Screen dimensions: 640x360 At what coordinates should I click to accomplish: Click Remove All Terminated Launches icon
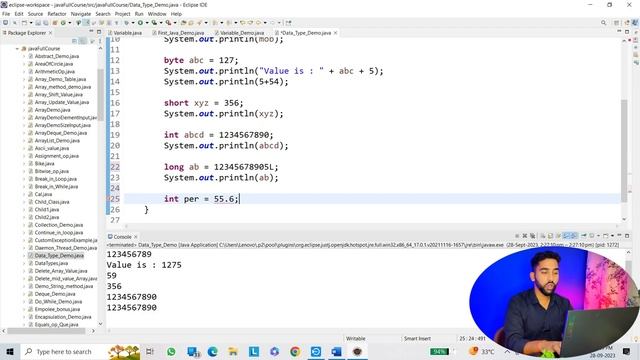(533, 236)
